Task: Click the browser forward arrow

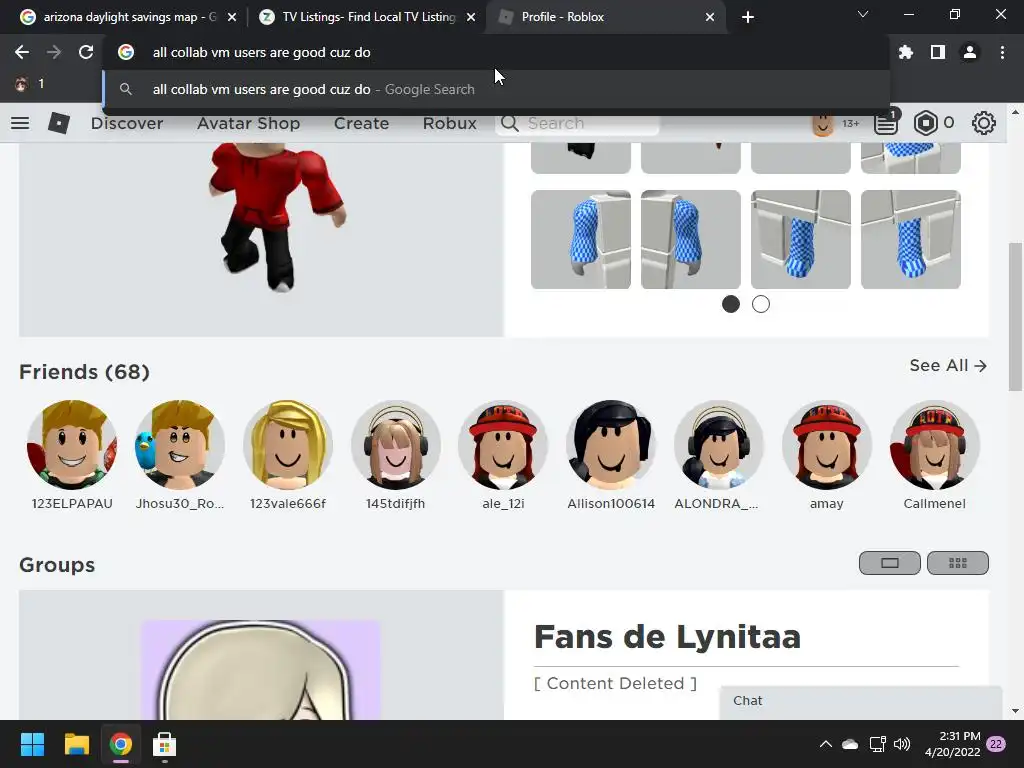Action: [54, 52]
